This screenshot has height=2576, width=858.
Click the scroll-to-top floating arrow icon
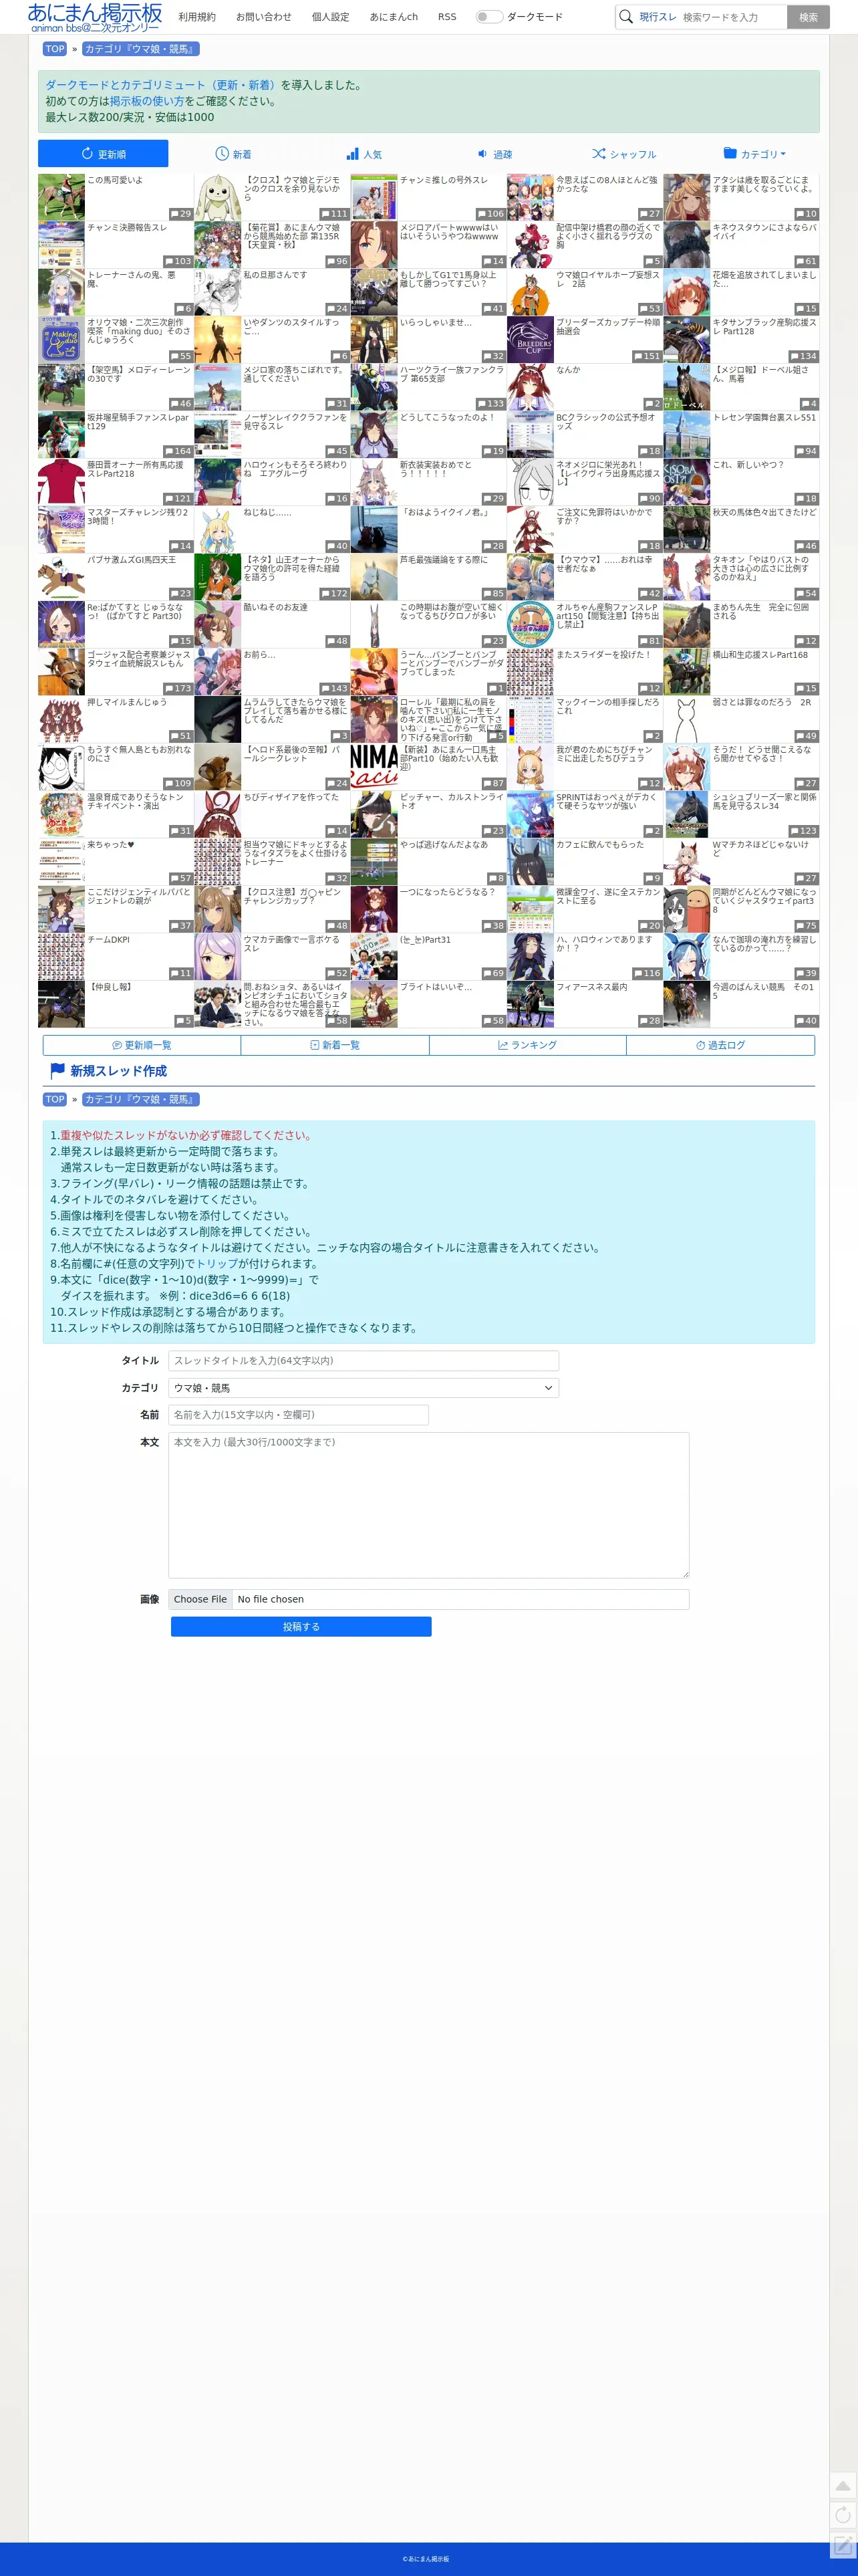[843, 2486]
